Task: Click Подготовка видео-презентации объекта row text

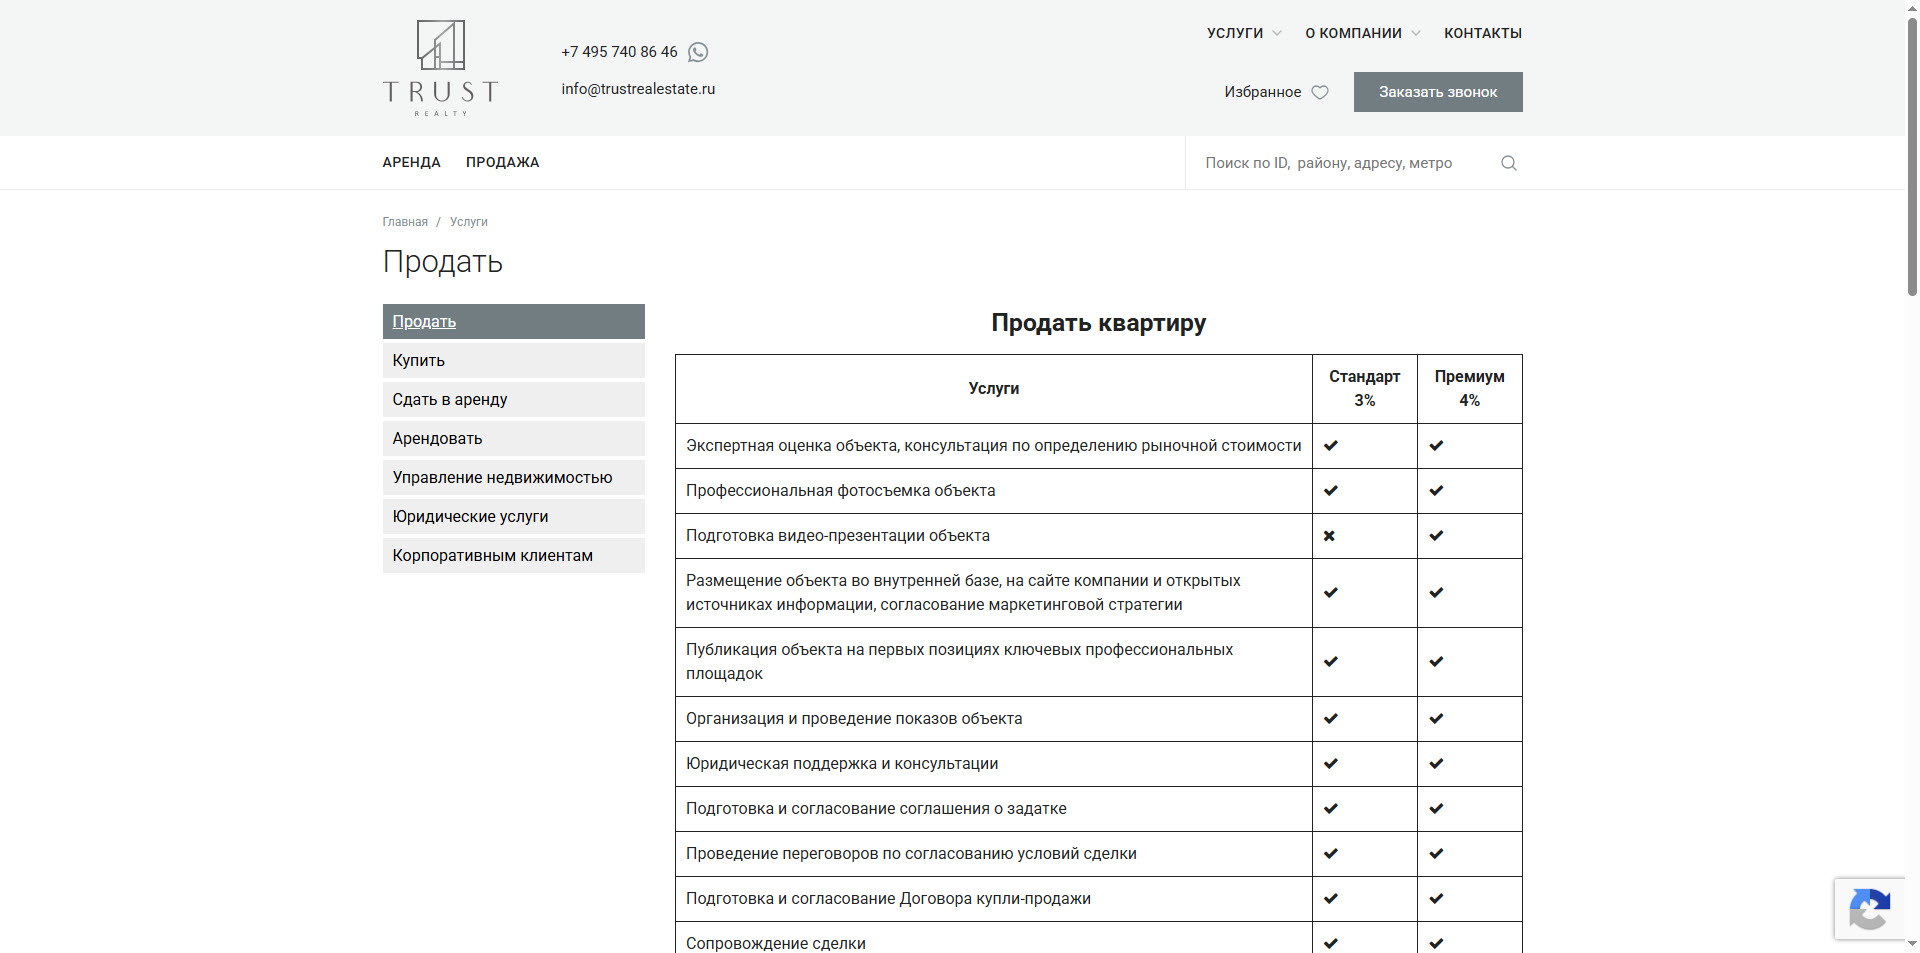Action: pos(837,536)
